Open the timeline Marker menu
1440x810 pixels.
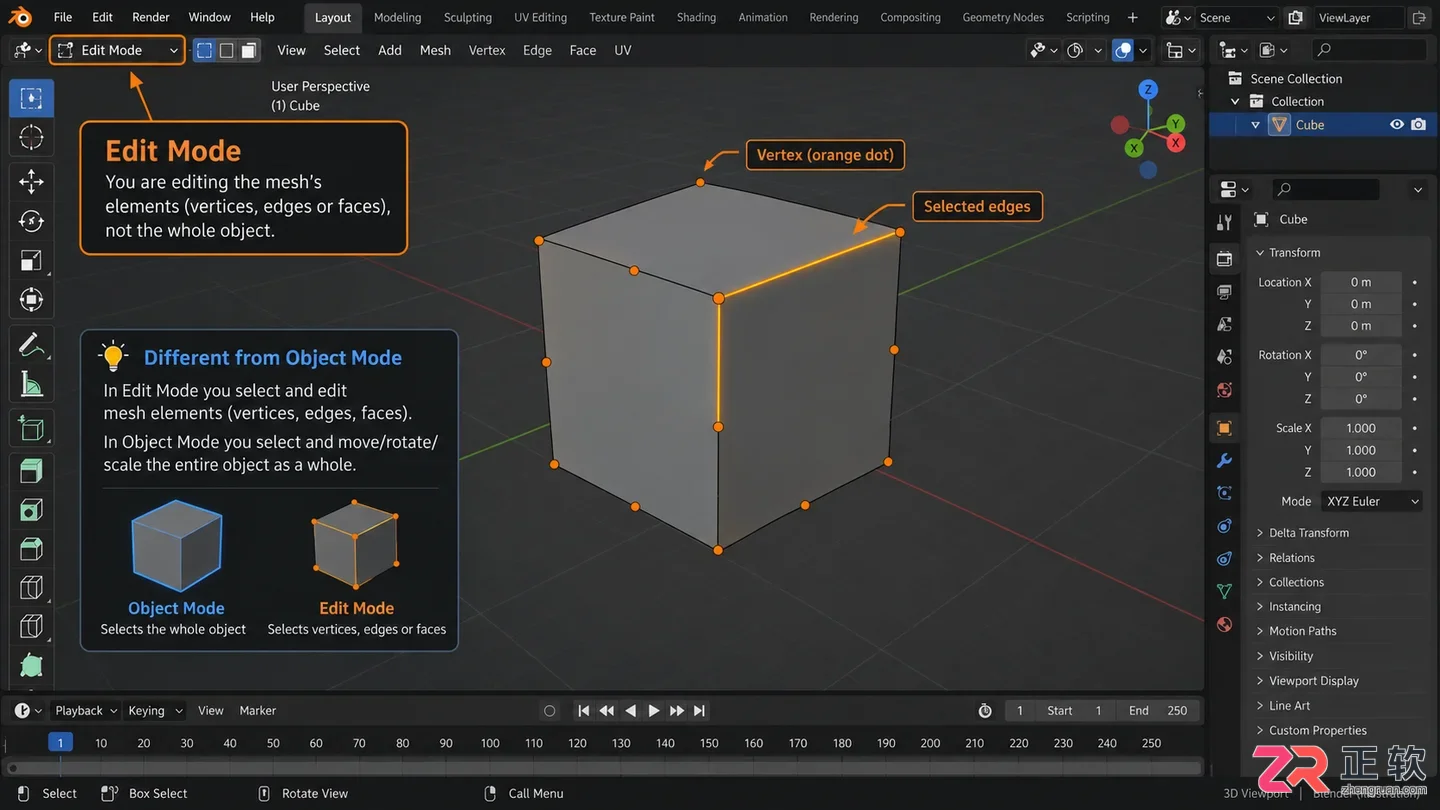(x=257, y=711)
